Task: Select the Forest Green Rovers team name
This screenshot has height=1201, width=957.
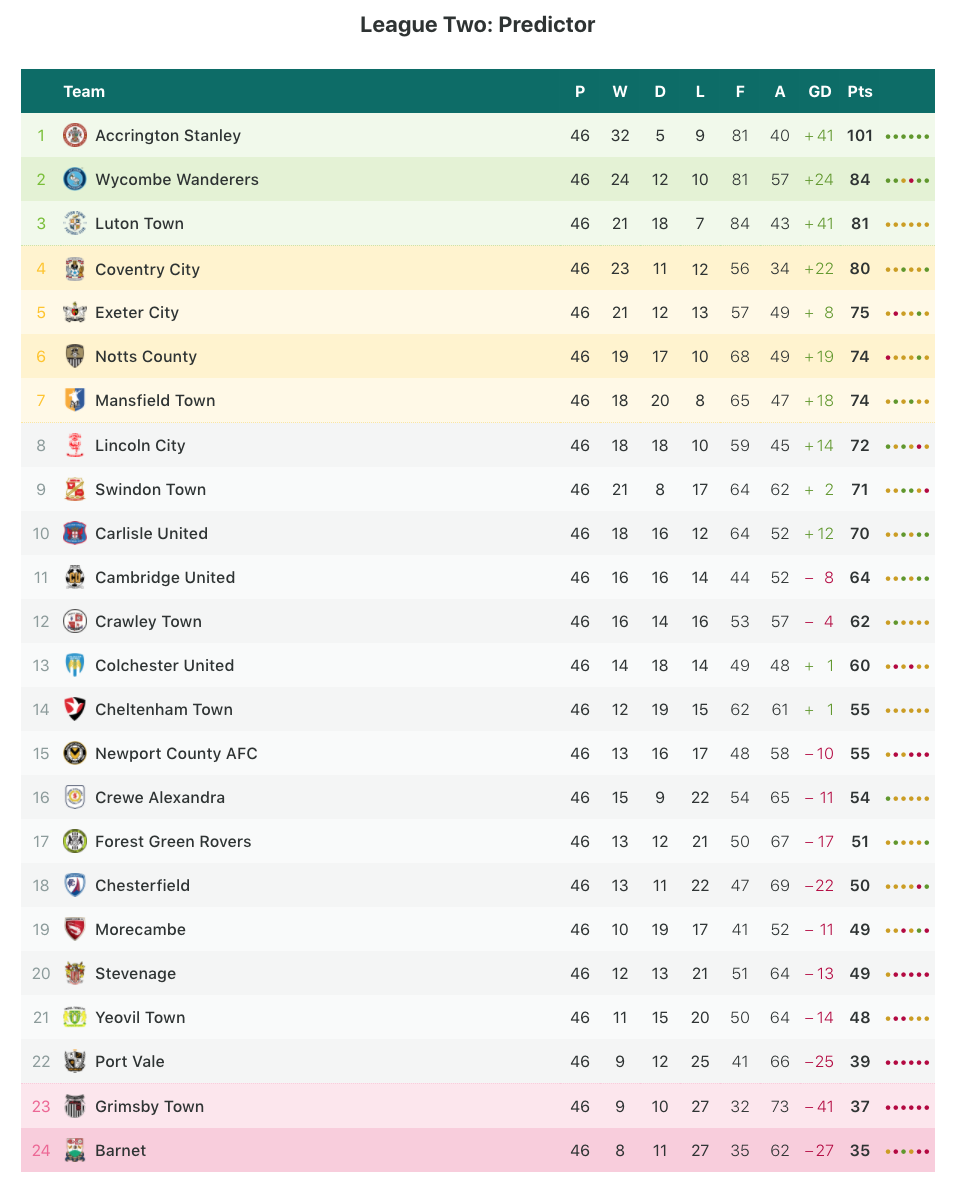Action: [173, 841]
